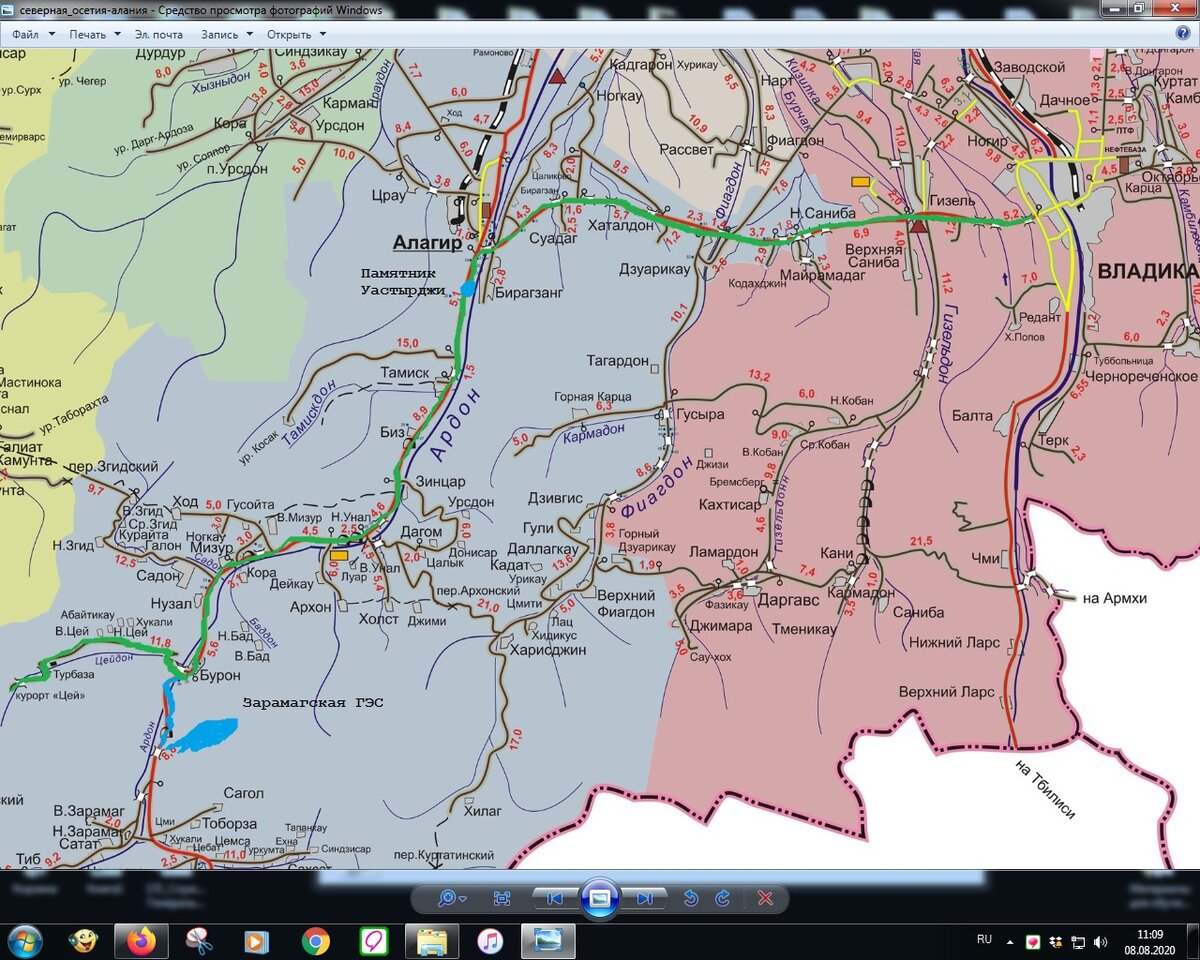Click the Dropbox tray icon
This screenshot has width=1200, height=960.
coord(1056,941)
